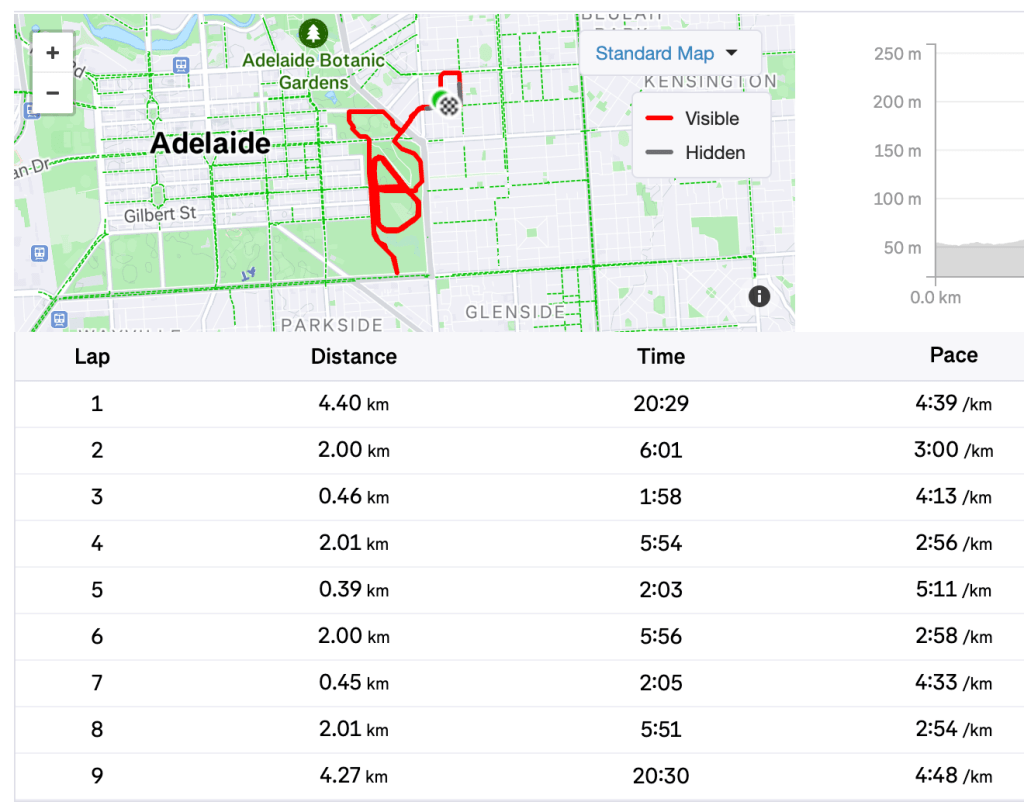The image size is (1024, 802).
Task: Click the Time column header
Action: coord(661,356)
